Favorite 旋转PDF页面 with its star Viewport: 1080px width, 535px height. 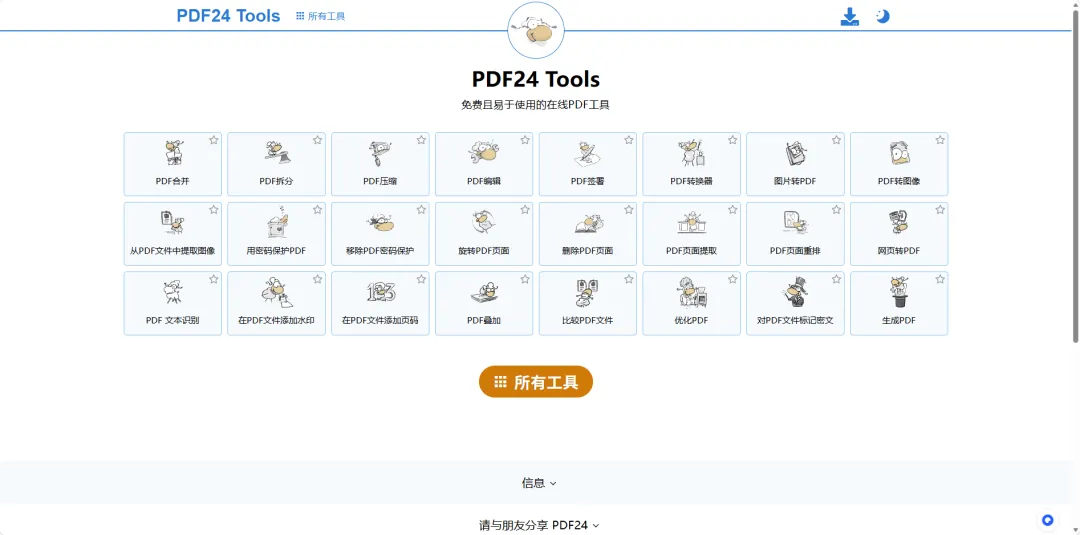coord(525,209)
